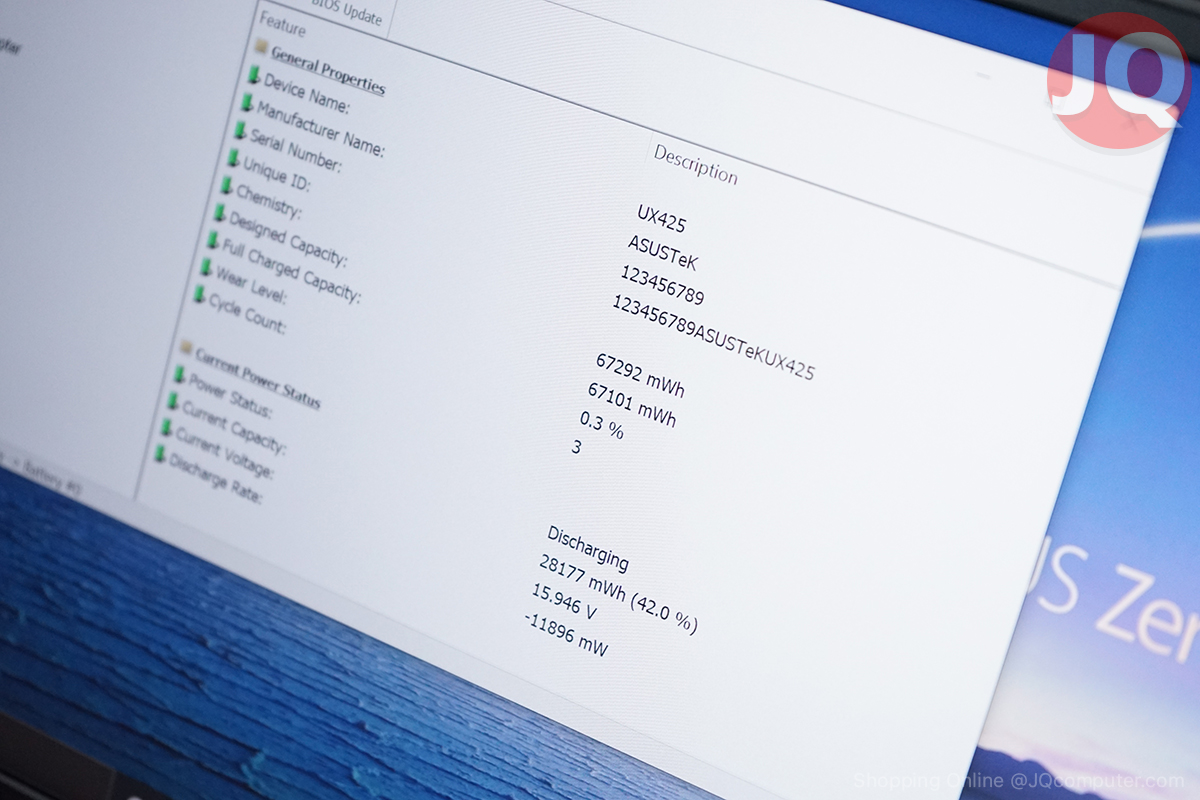Click the battery icon beside Wear Level
Image resolution: width=1200 pixels, height=800 pixels.
206,267
